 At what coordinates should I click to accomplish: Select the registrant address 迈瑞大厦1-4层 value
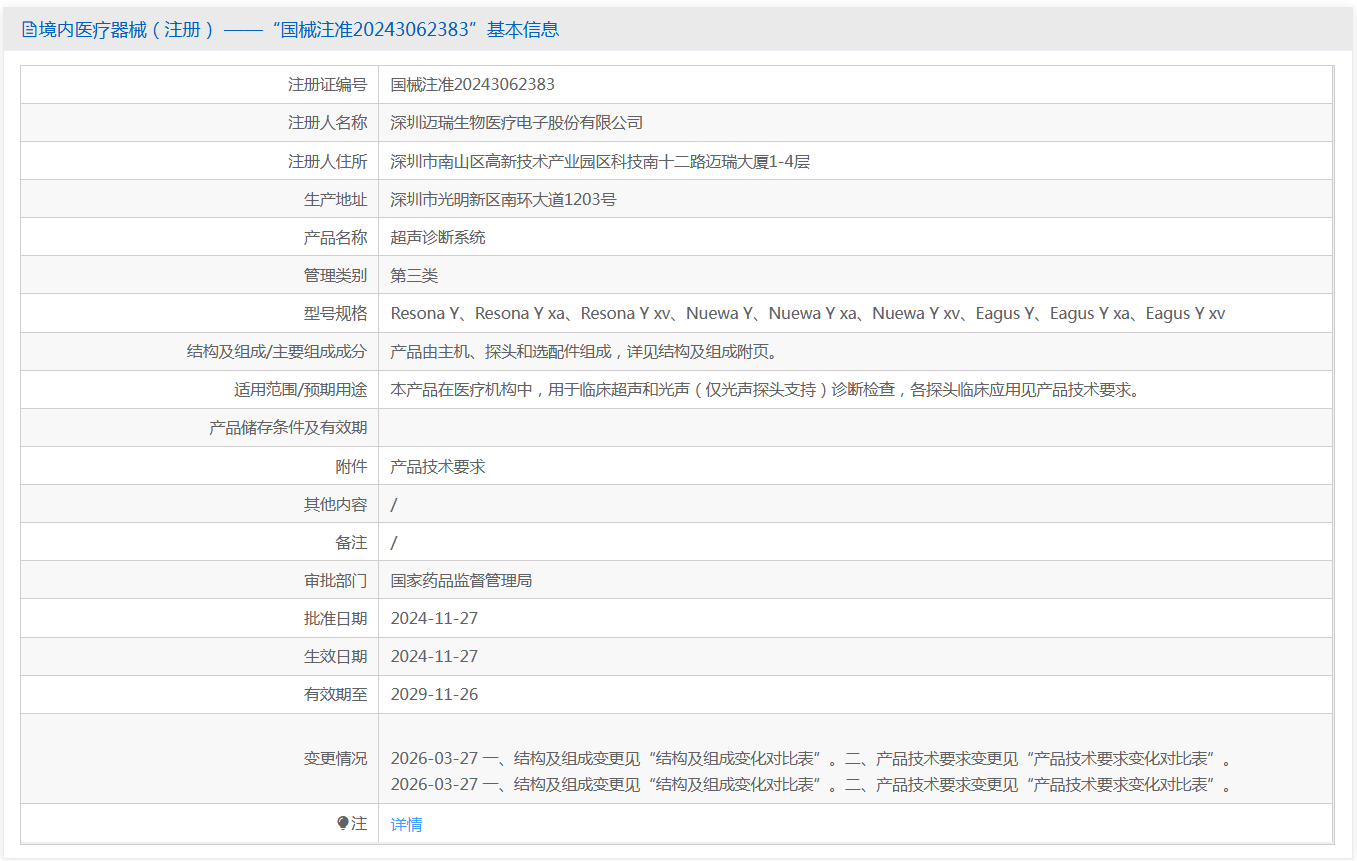[x=600, y=161]
